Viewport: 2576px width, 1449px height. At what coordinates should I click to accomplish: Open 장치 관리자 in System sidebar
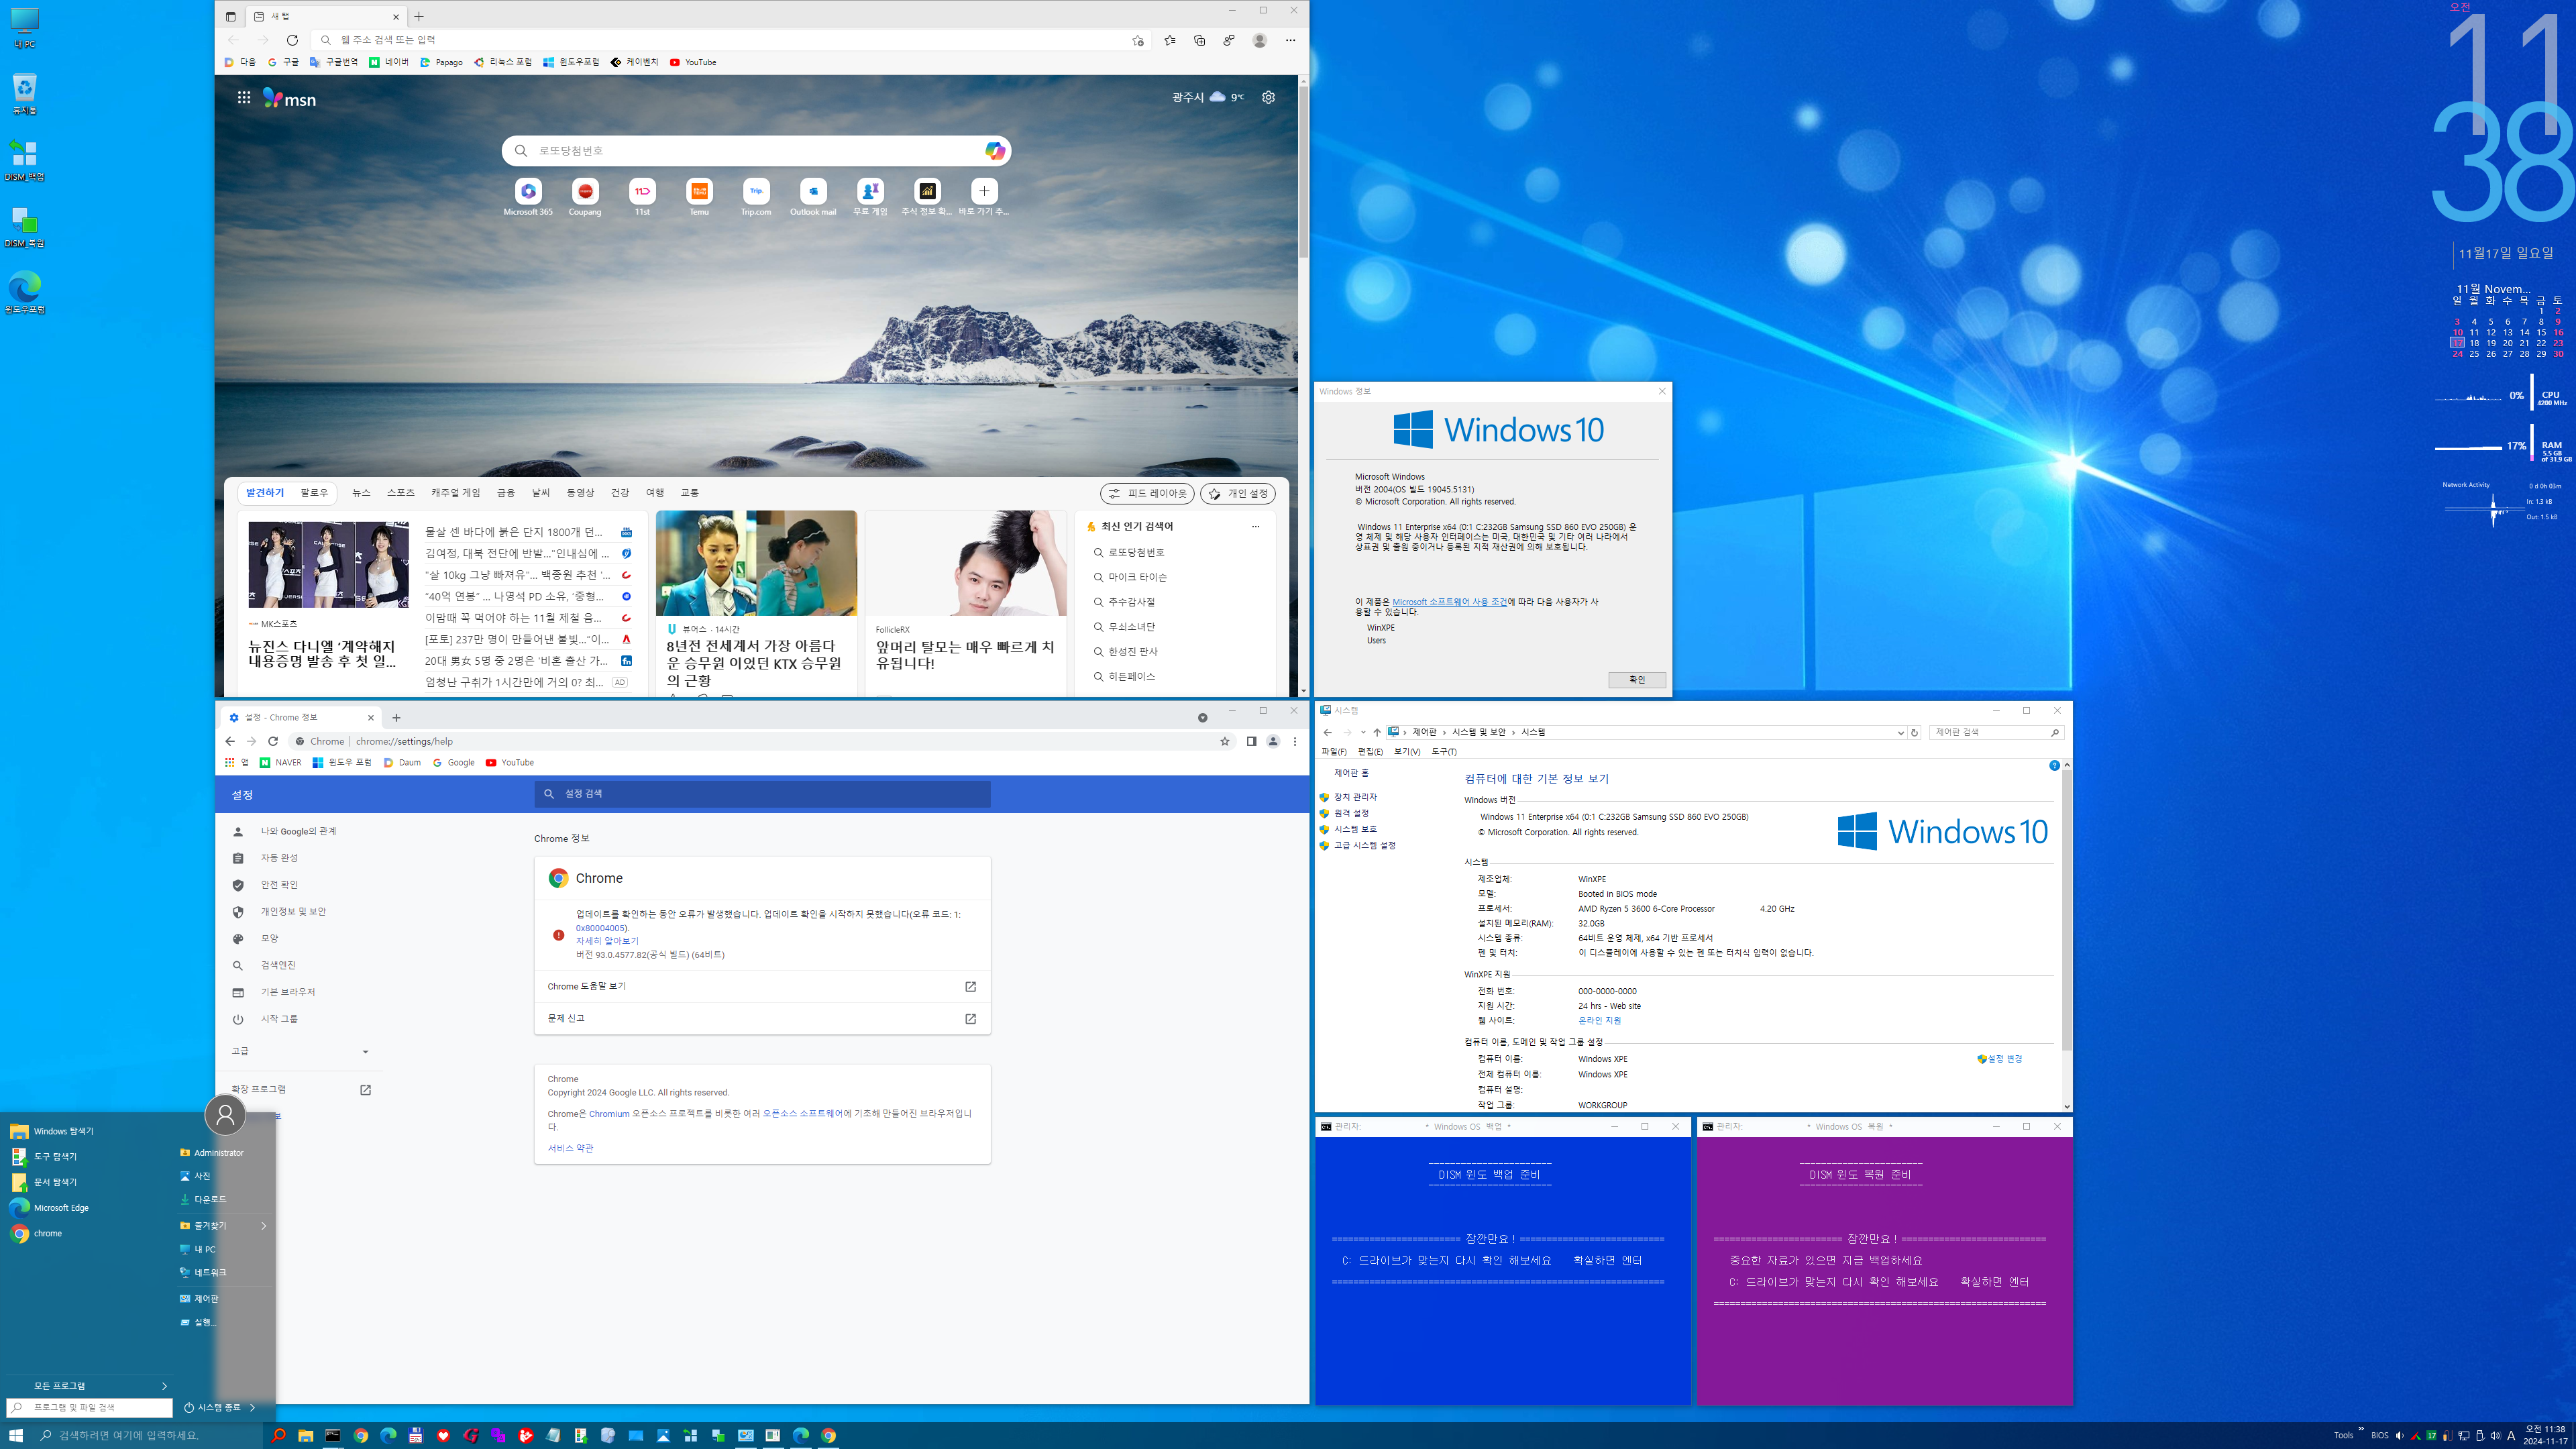pos(1355,797)
